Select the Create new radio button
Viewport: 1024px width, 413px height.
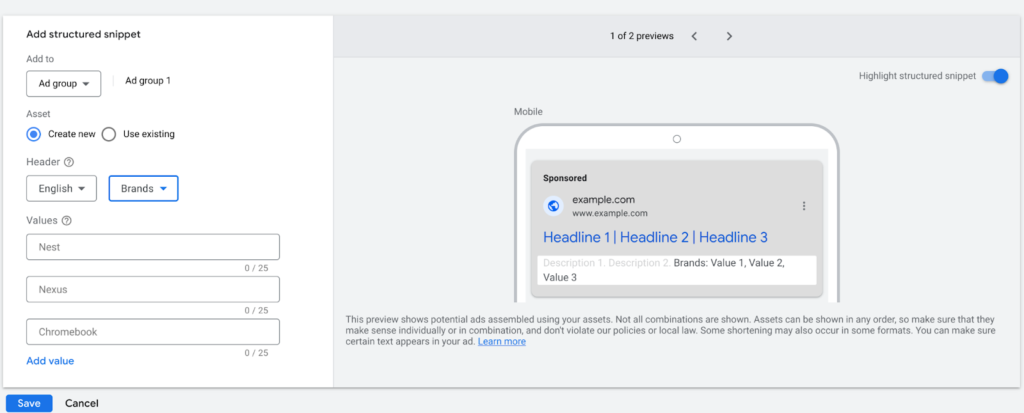(x=33, y=134)
